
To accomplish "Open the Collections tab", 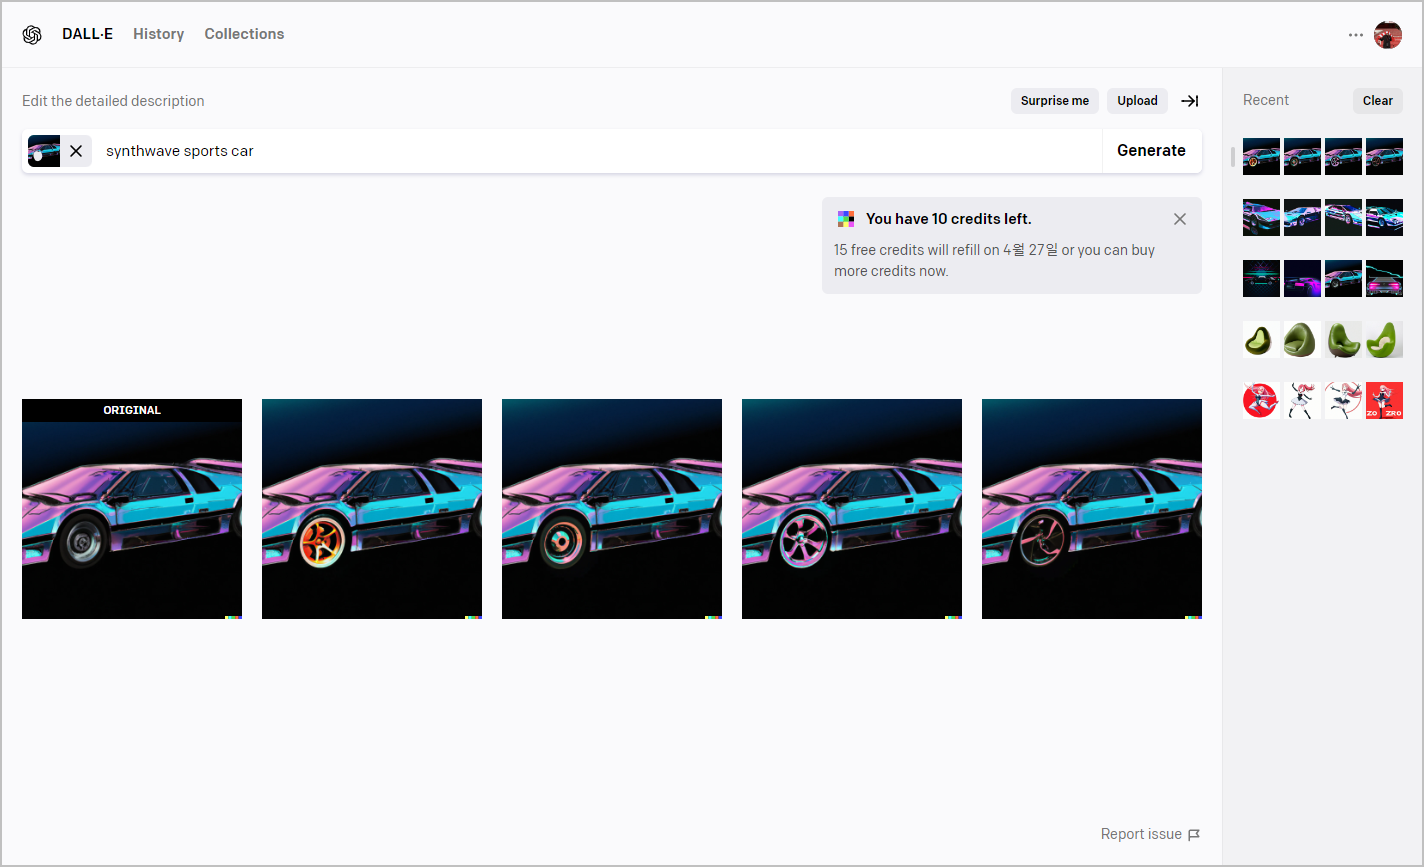I will (244, 34).
